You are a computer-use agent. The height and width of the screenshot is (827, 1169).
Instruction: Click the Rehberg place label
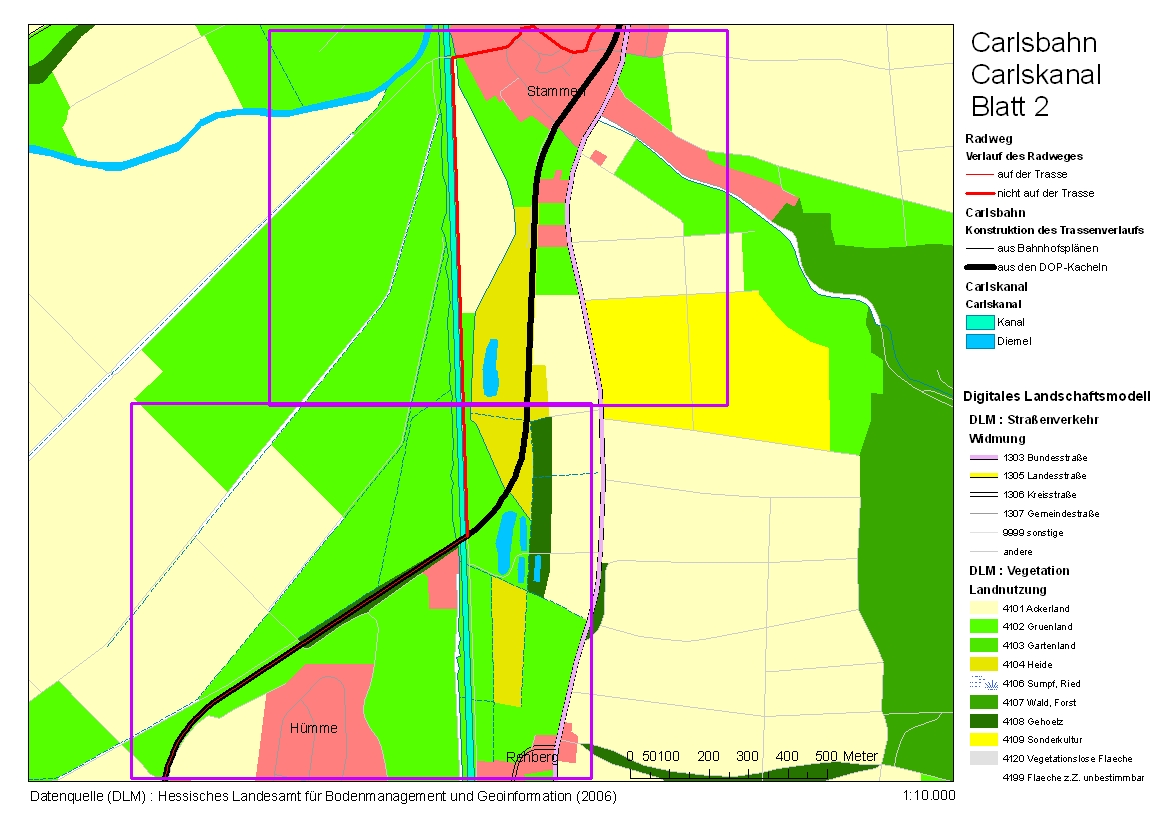(x=532, y=757)
